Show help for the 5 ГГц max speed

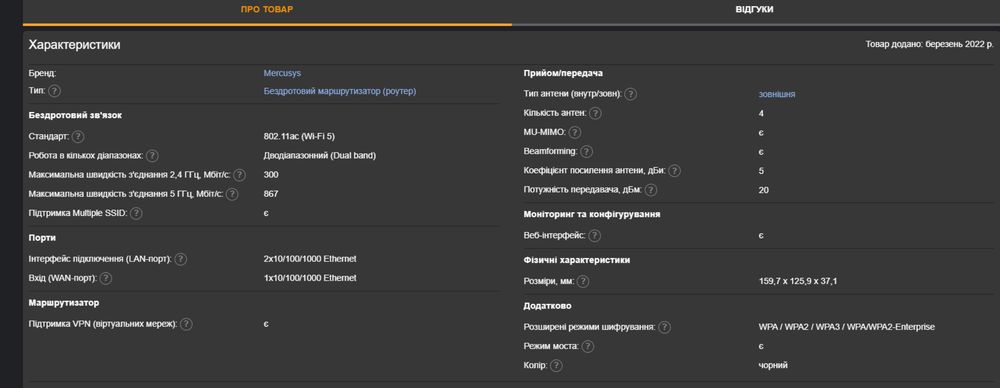[x=232, y=193]
